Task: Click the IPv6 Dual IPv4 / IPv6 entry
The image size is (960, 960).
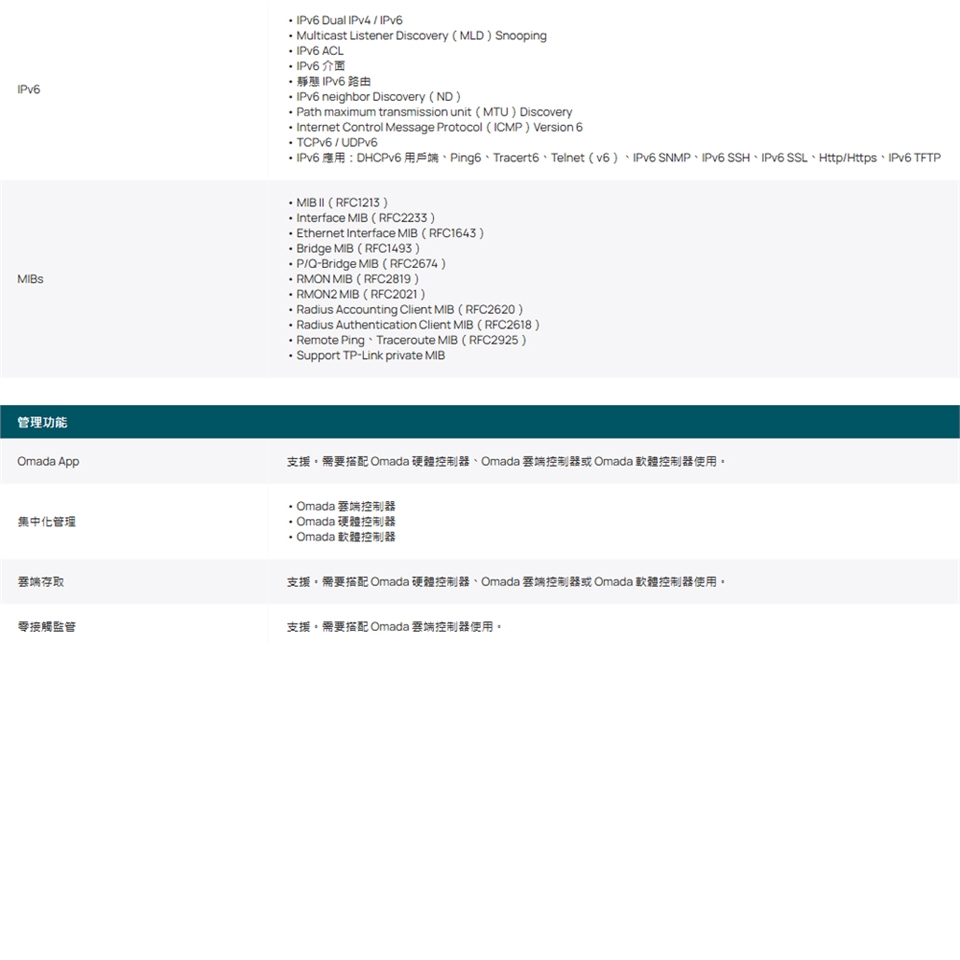Action: 349,20
